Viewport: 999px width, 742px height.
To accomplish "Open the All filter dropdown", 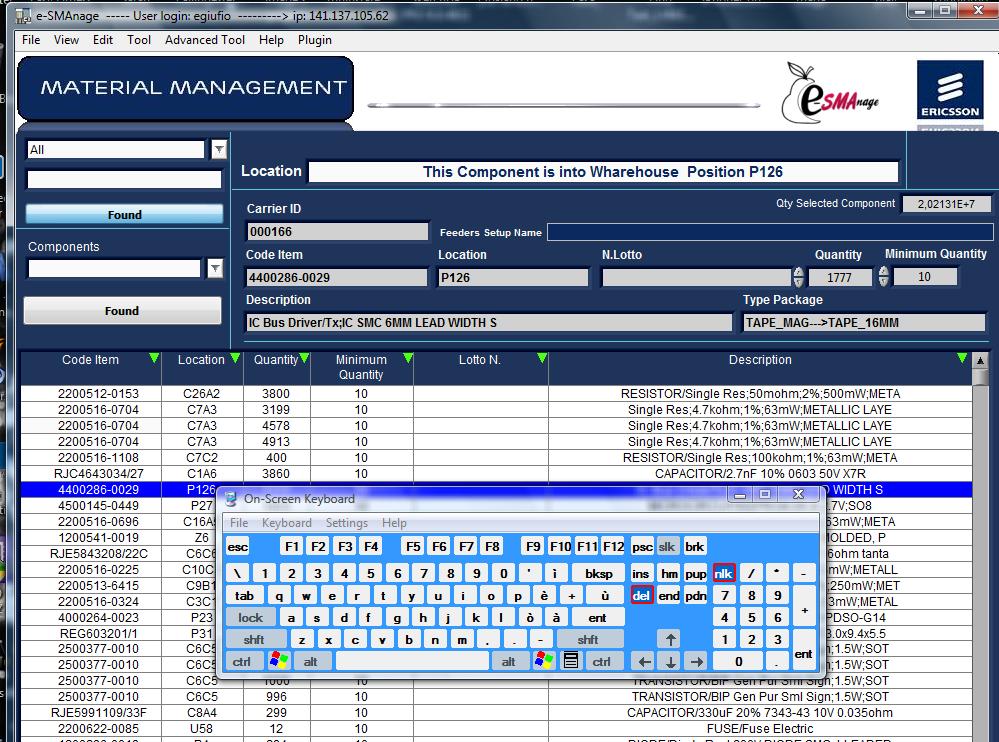I will coord(219,150).
